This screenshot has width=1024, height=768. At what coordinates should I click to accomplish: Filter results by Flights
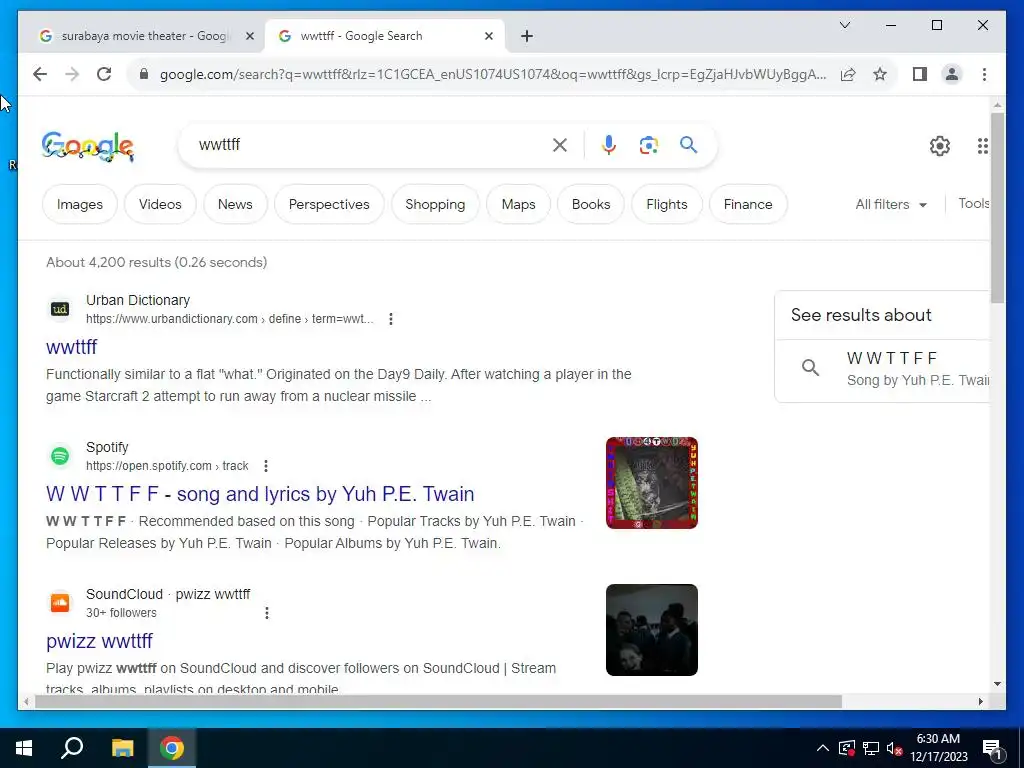click(667, 204)
